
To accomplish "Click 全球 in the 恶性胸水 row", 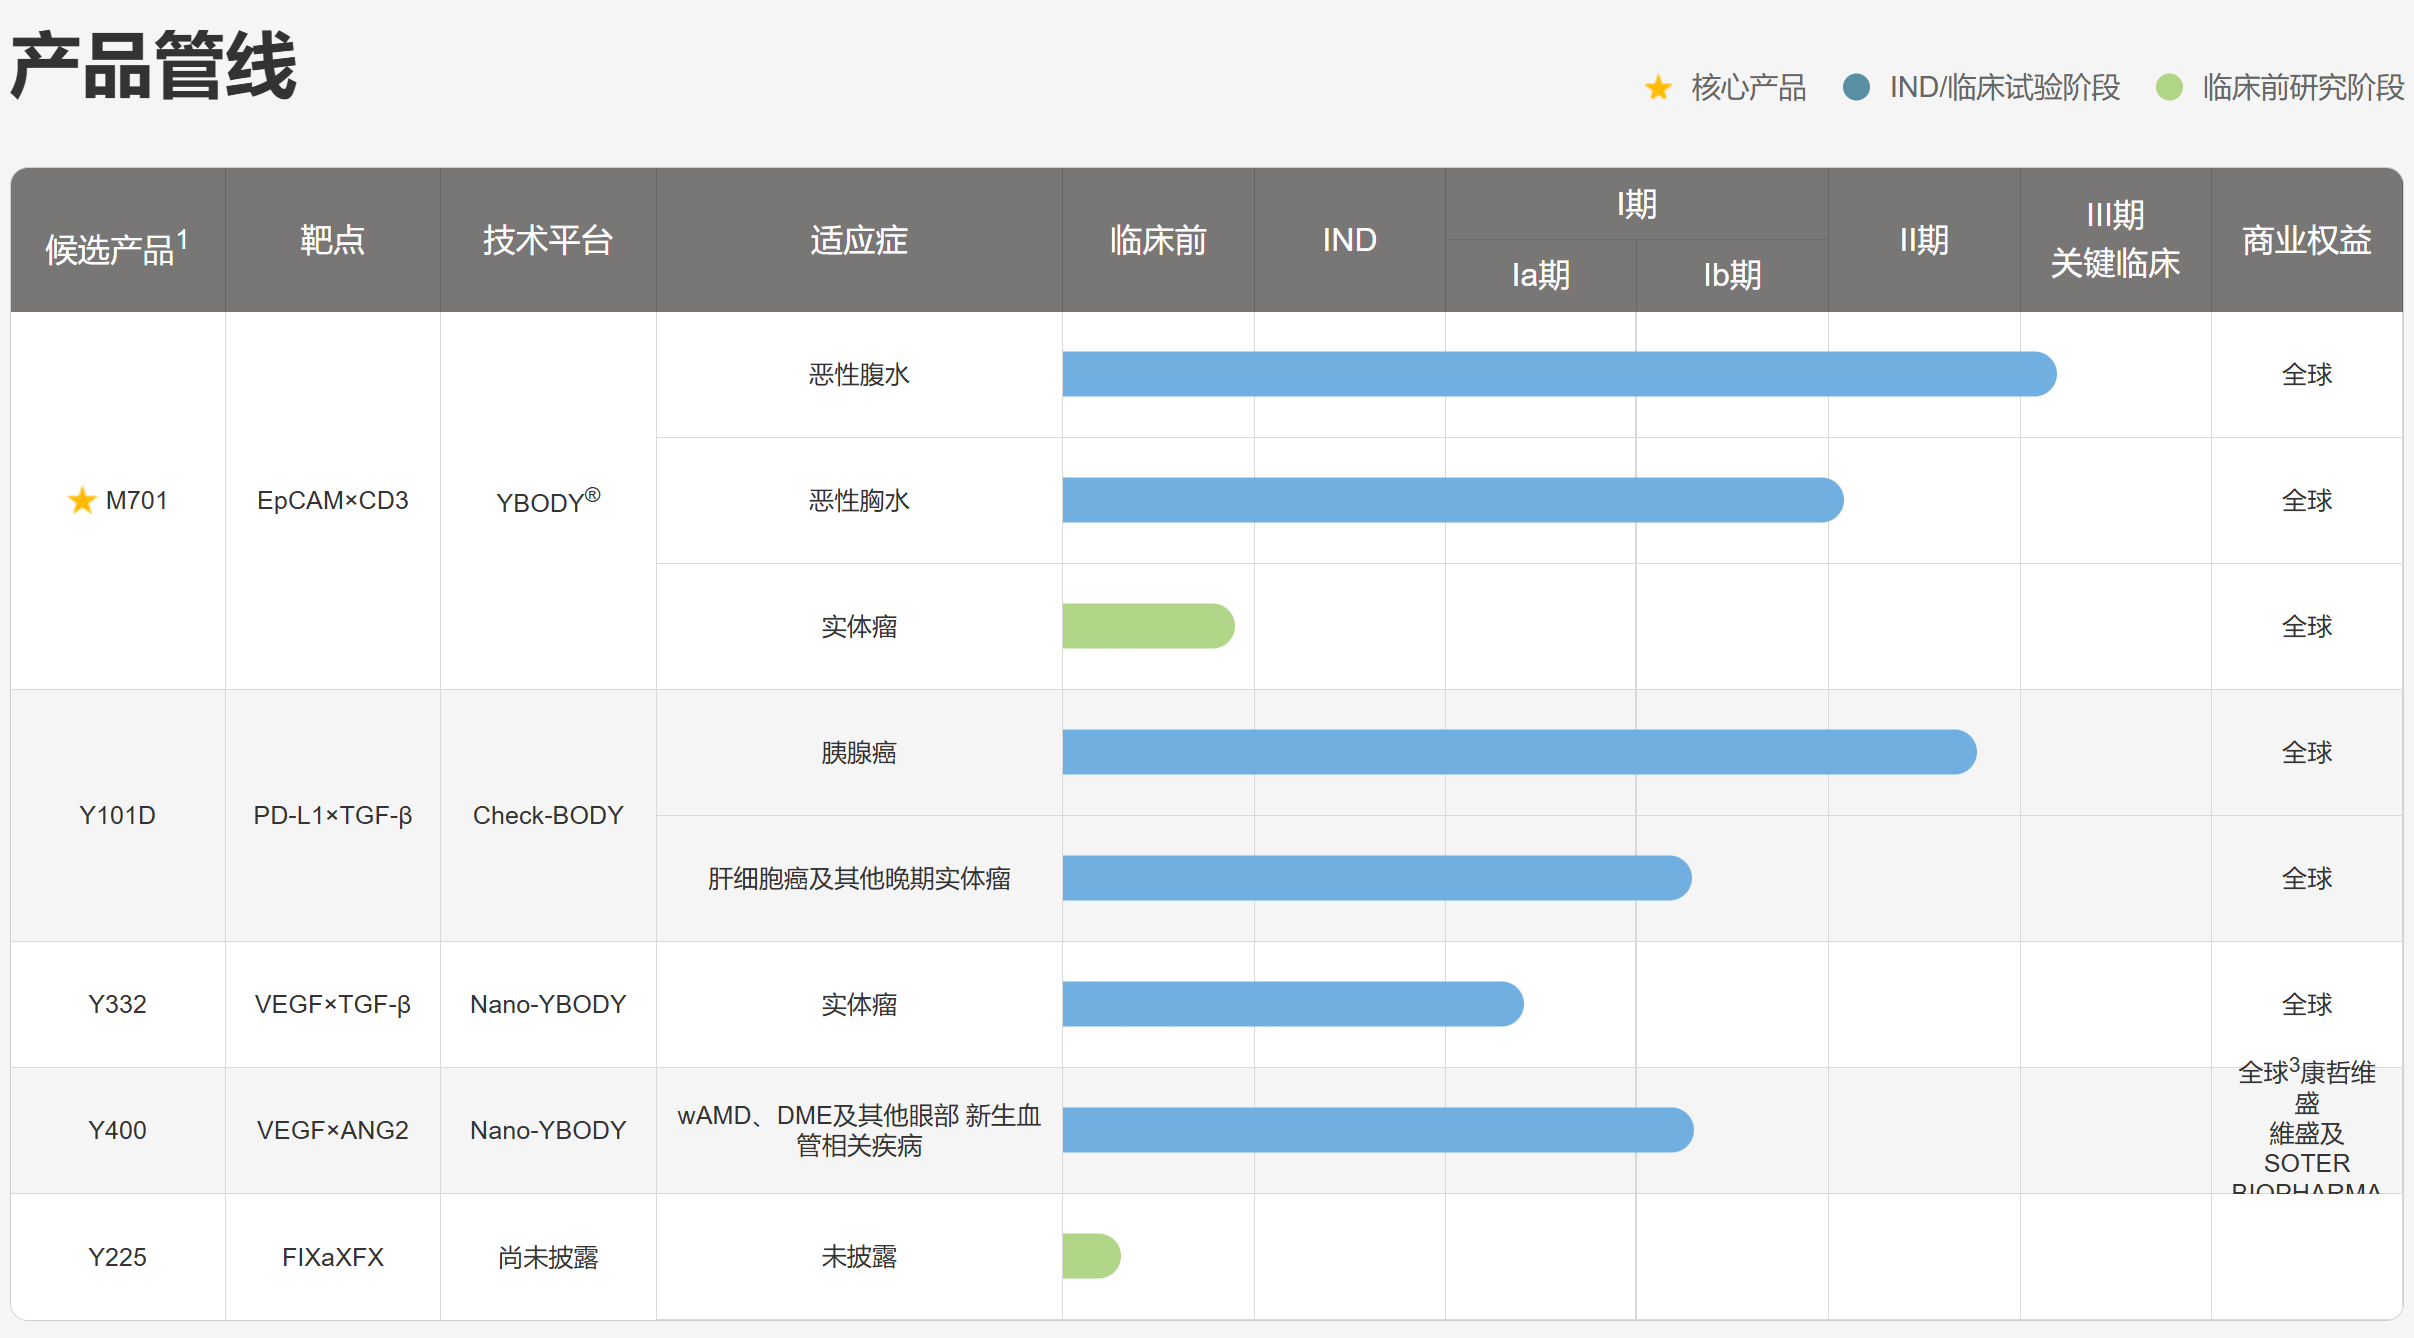I will [2307, 500].
